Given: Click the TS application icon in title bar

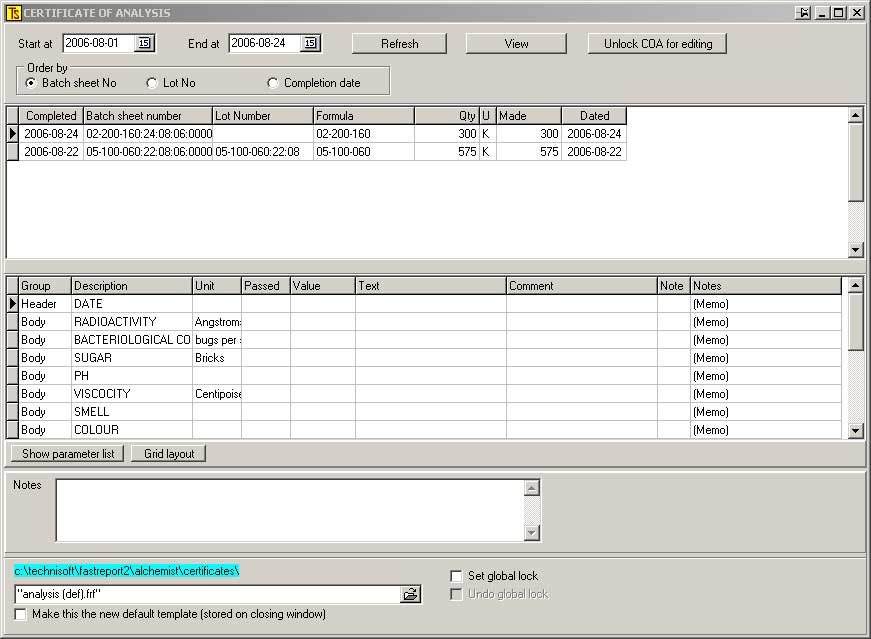Looking at the screenshot, I should click(x=14, y=13).
